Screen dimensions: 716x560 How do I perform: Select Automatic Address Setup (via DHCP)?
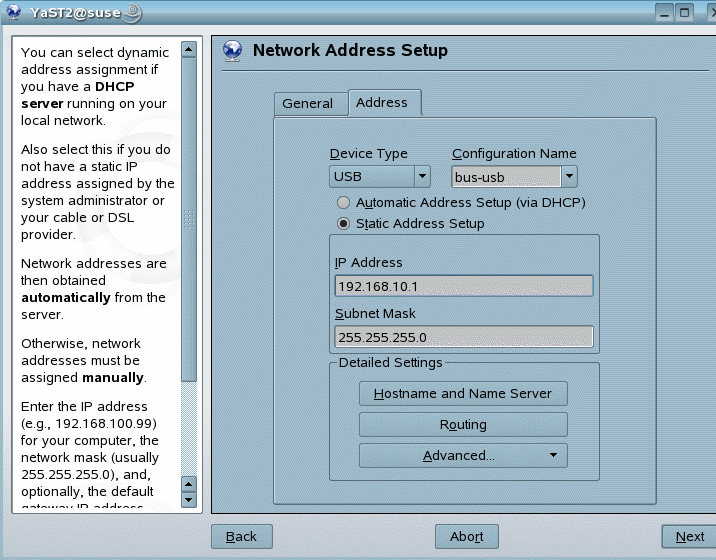point(344,202)
